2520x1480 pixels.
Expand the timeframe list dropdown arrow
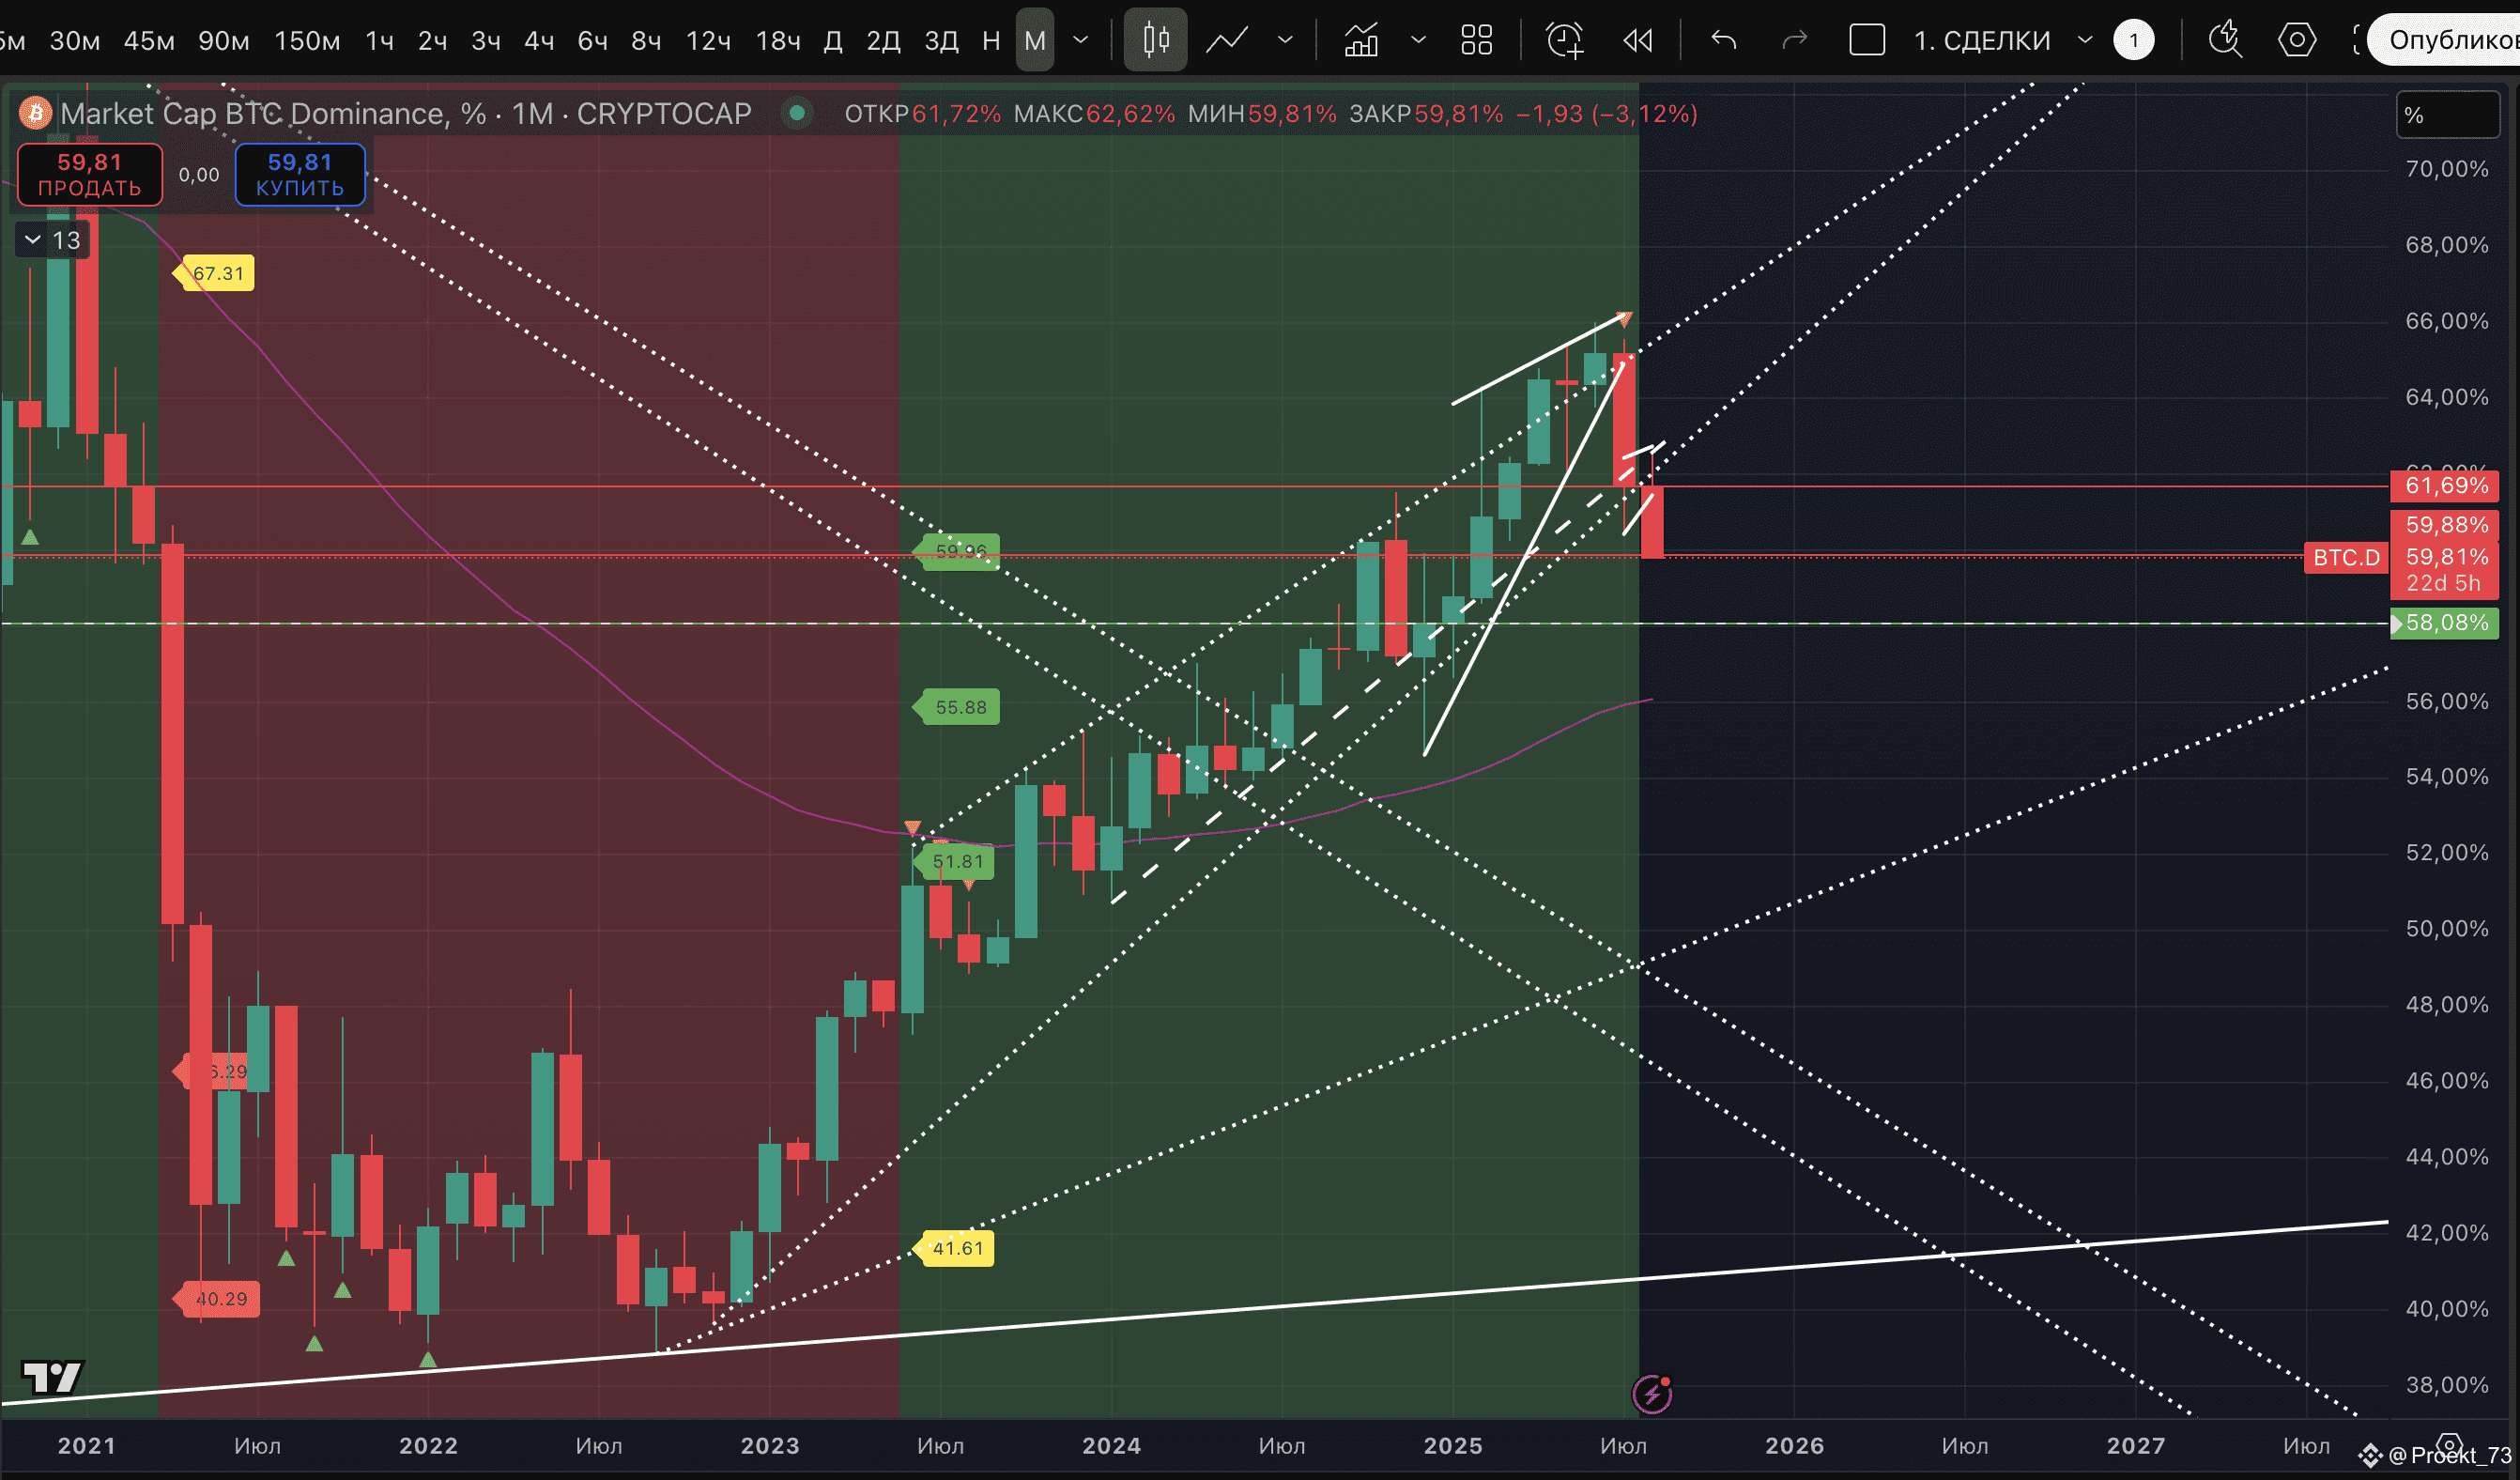pyautogui.click(x=1081, y=40)
